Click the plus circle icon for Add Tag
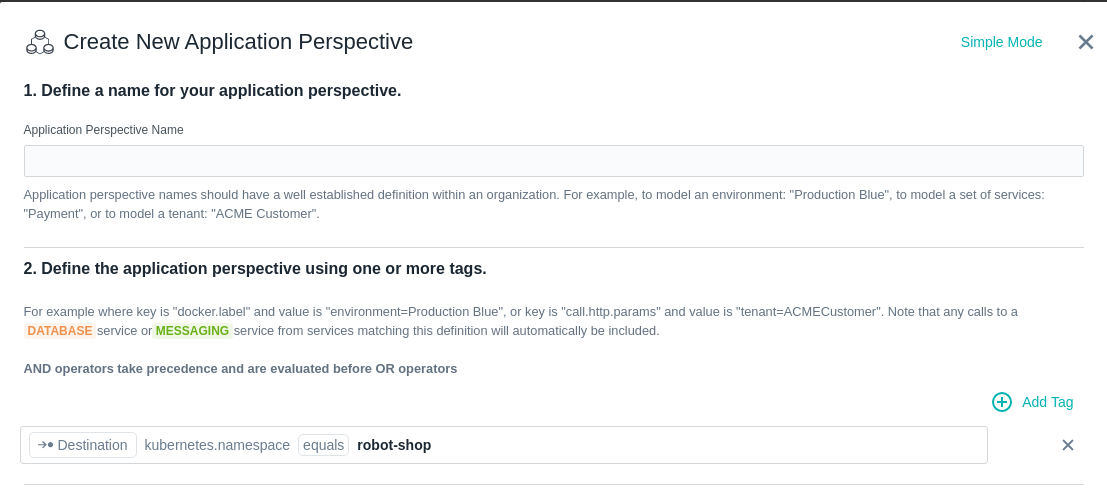Image resolution: width=1107 pixels, height=496 pixels. coord(1002,402)
